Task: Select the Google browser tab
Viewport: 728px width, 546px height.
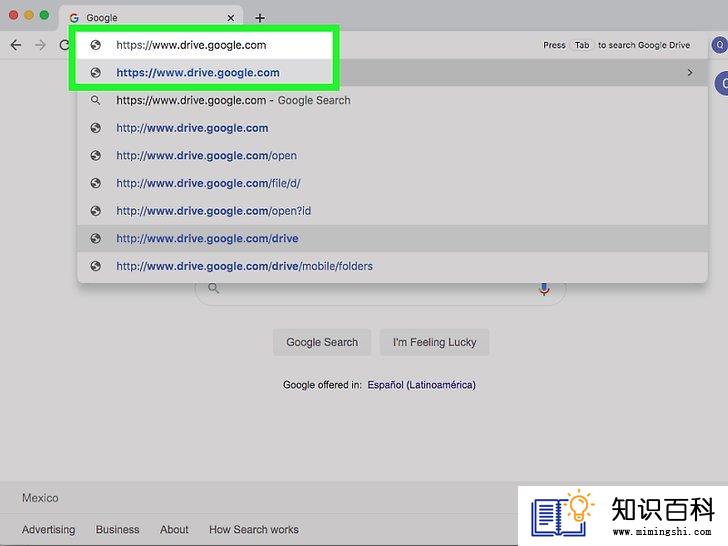Action: [151, 18]
